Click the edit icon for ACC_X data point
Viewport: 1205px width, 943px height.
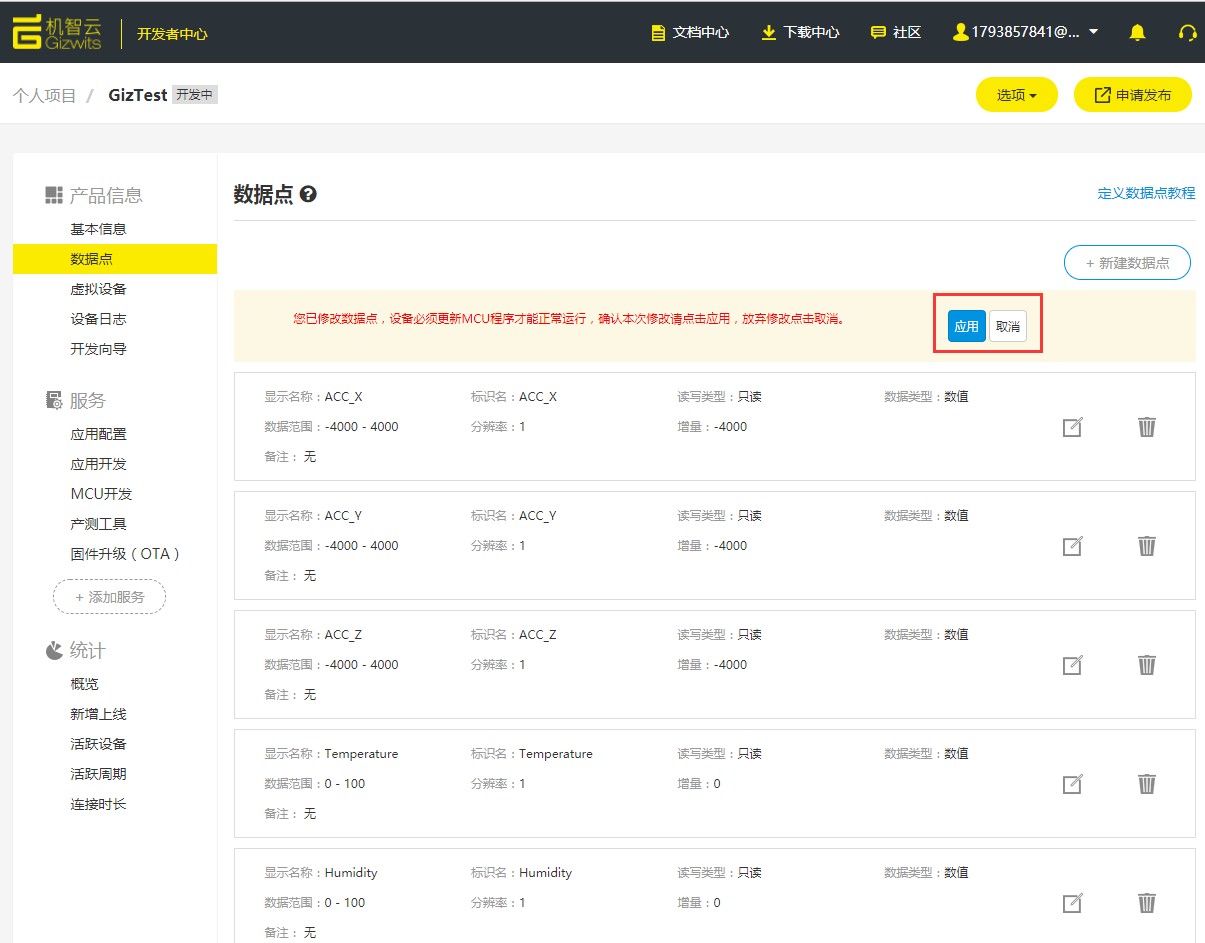1072,427
